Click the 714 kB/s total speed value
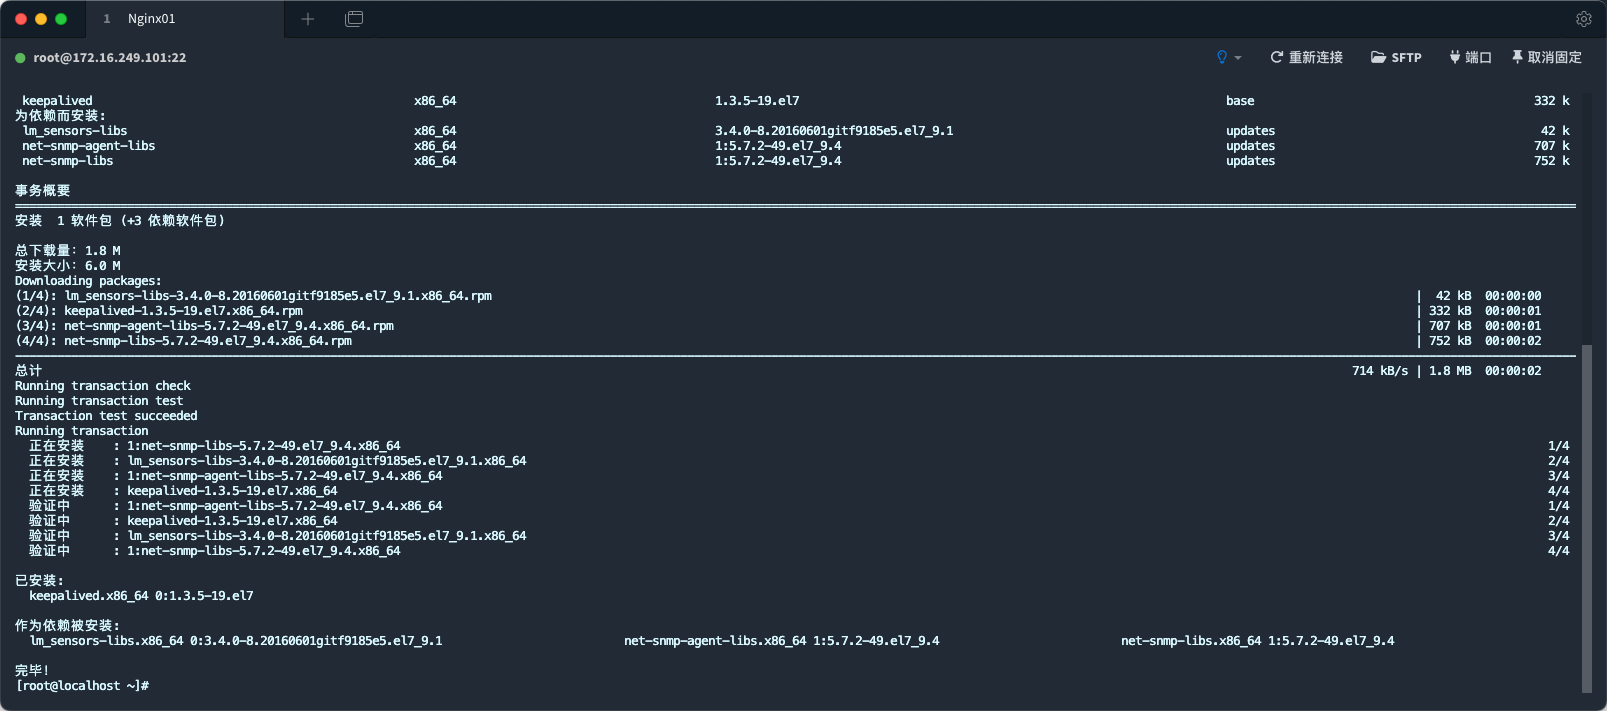This screenshot has height=711, width=1607. pos(1380,371)
